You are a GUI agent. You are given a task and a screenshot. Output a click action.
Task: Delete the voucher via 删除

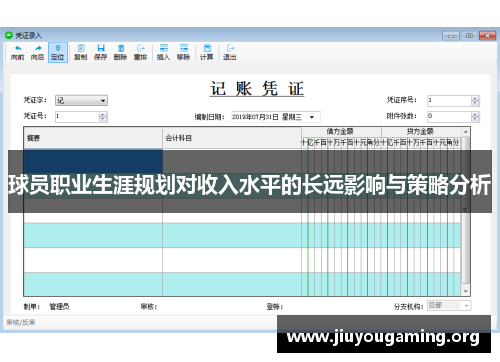coord(120,53)
